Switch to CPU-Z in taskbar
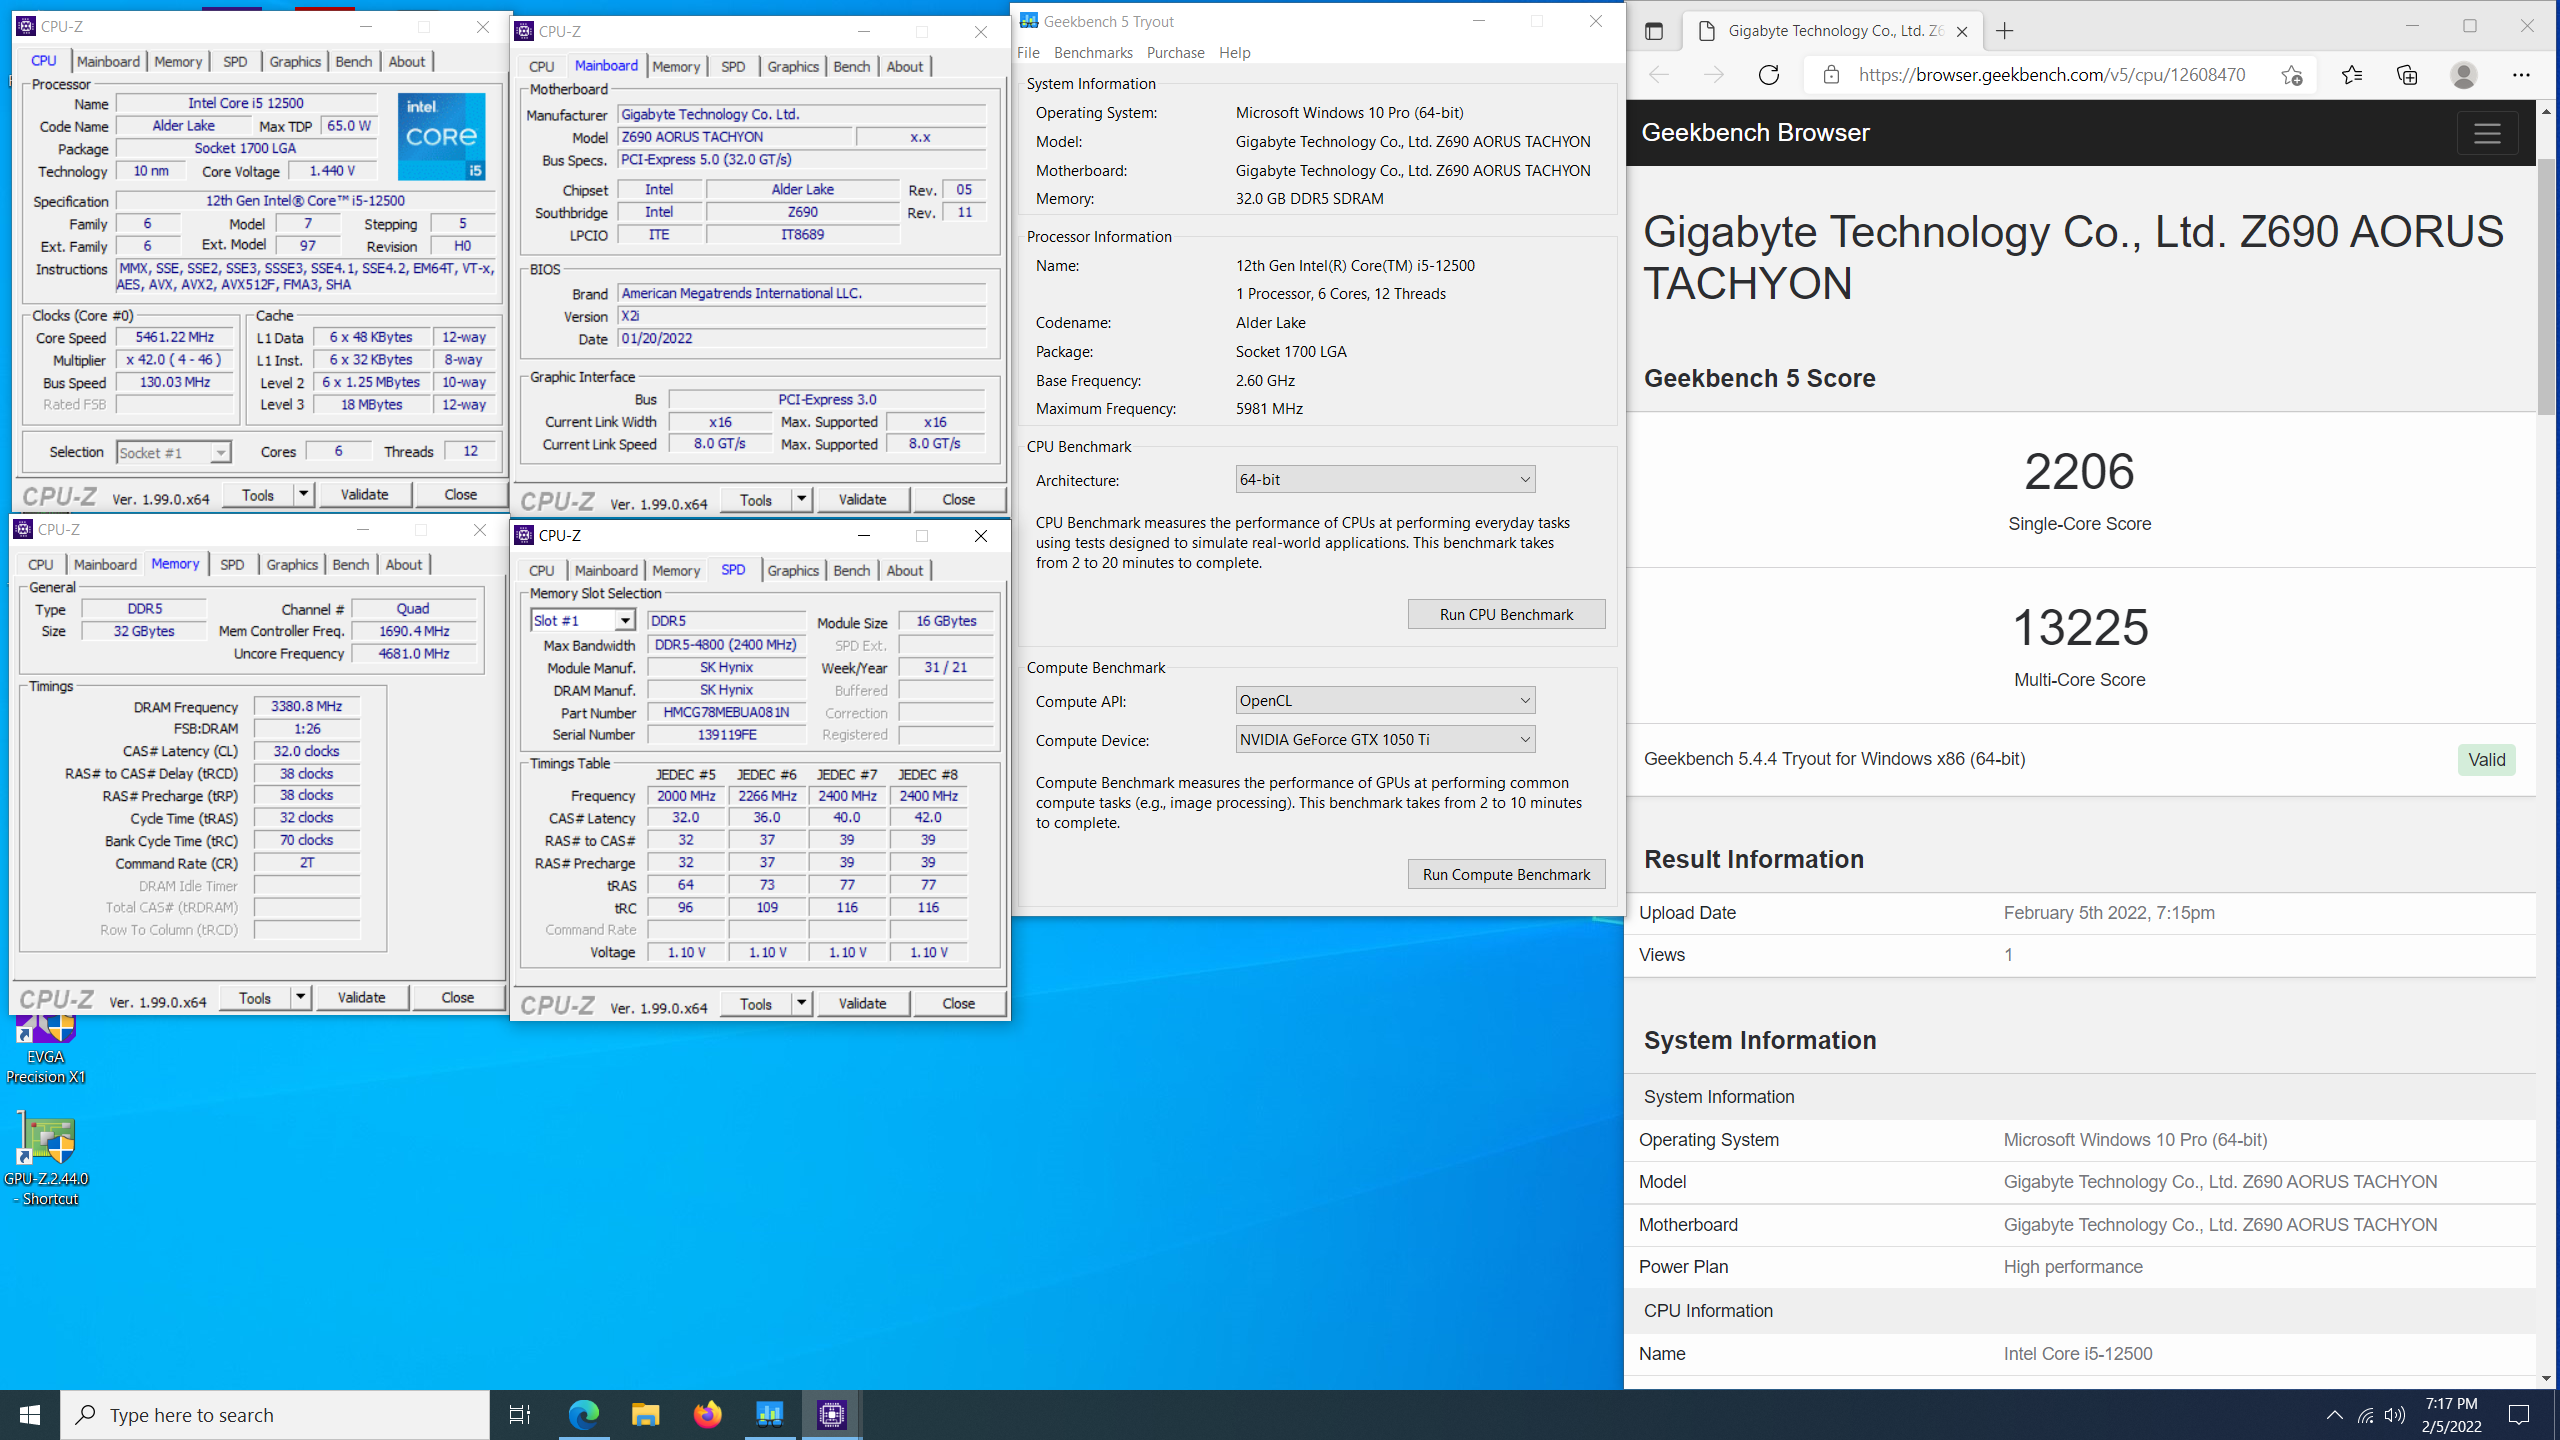 coord(832,1414)
